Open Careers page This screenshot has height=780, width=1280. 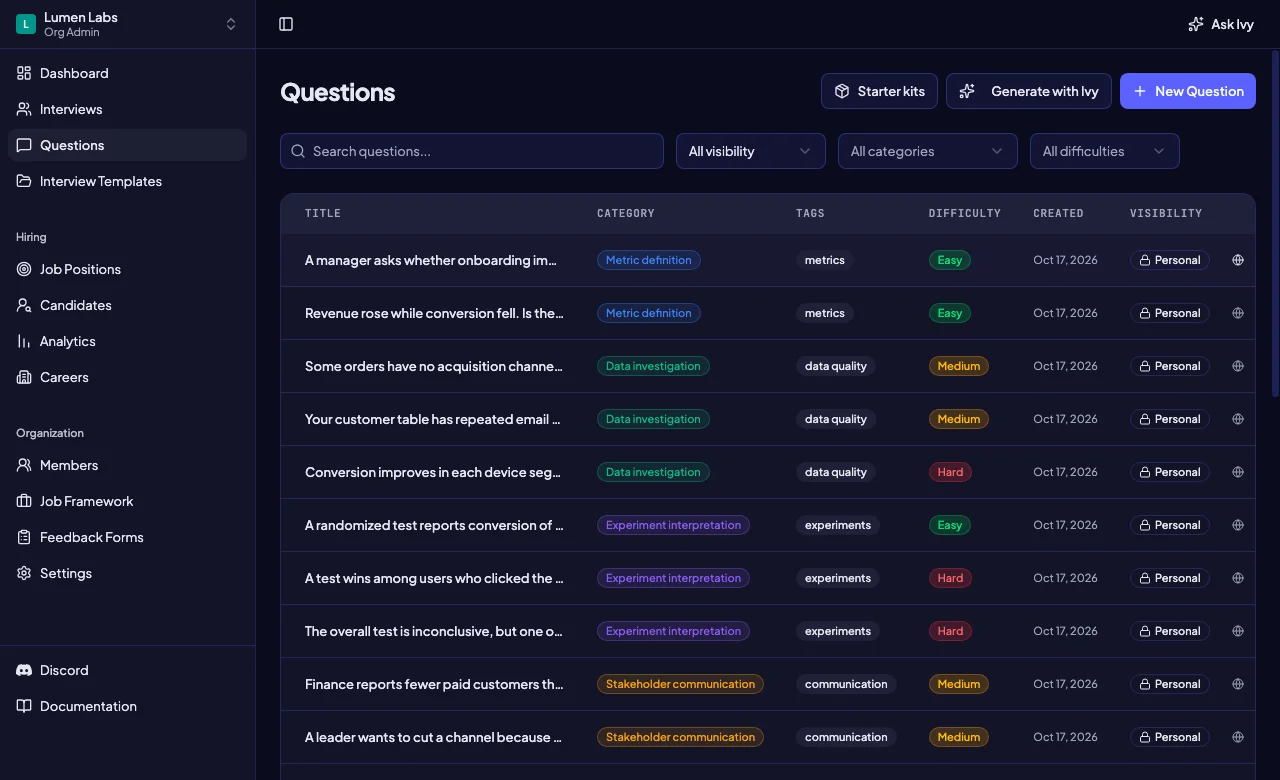(127, 377)
